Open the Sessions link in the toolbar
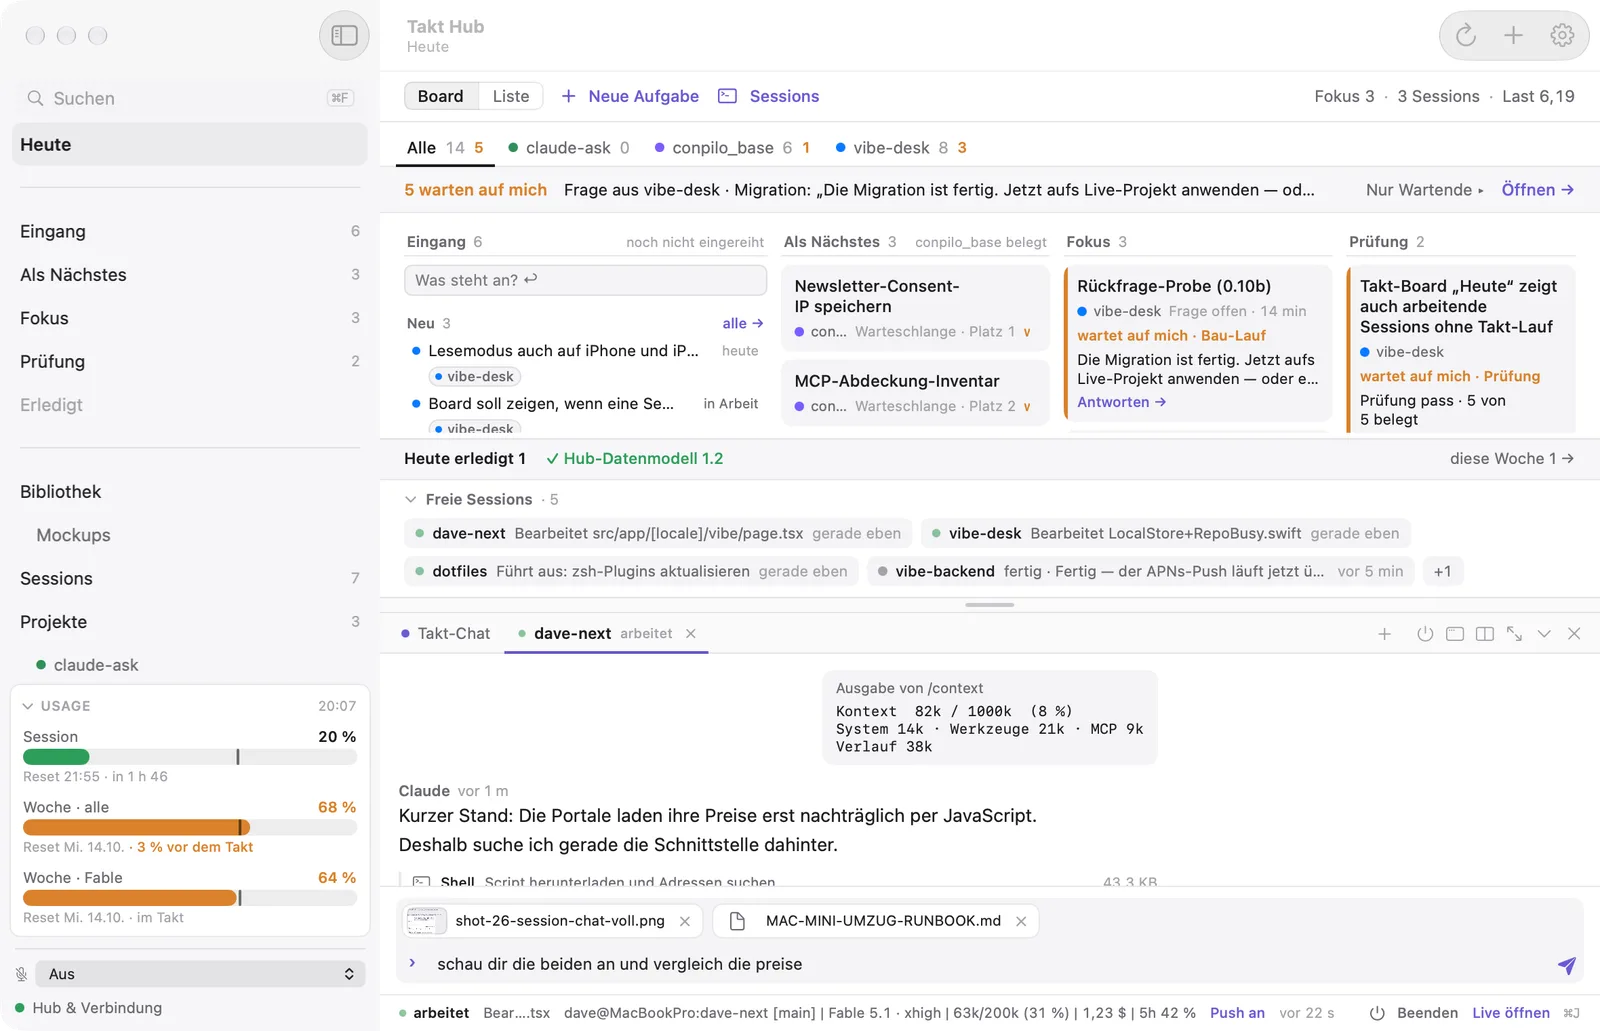 point(769,96)
